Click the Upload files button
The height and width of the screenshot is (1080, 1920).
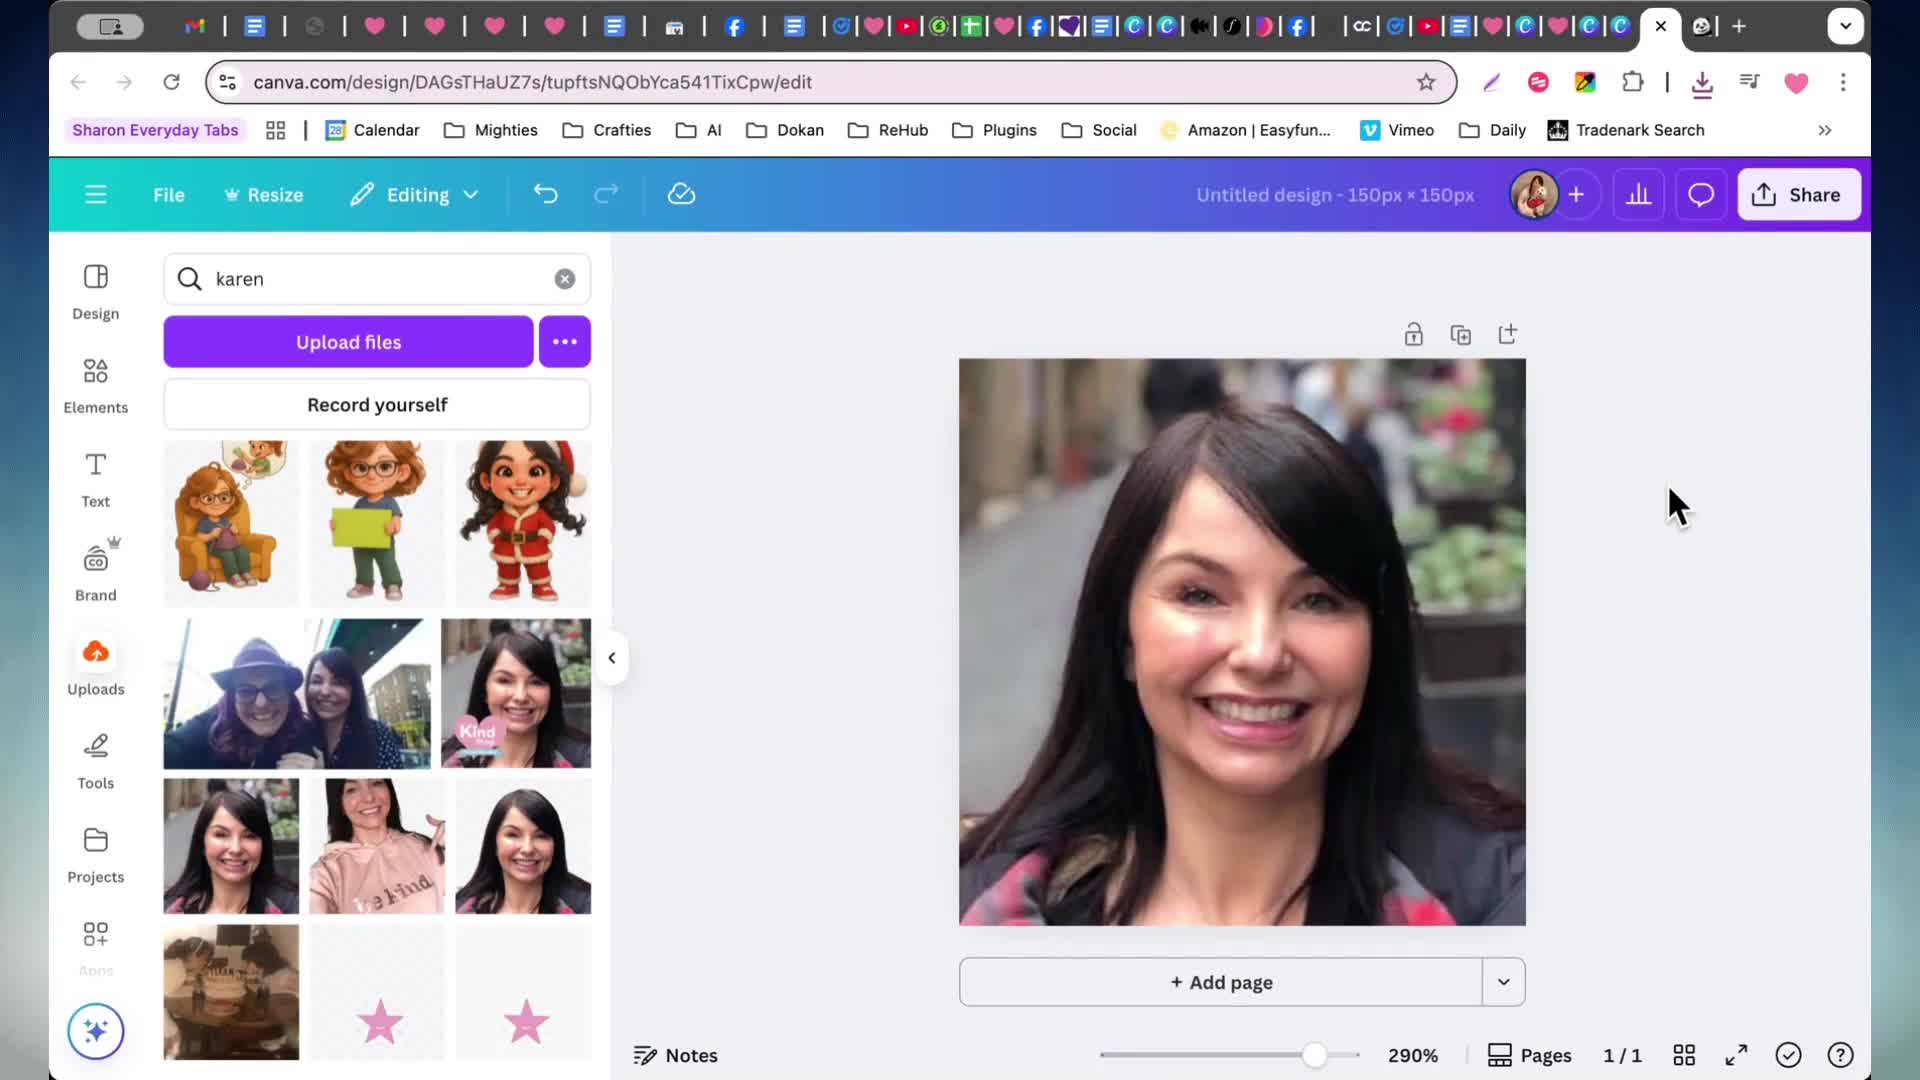pyautogui.click(x=348, y=342)
